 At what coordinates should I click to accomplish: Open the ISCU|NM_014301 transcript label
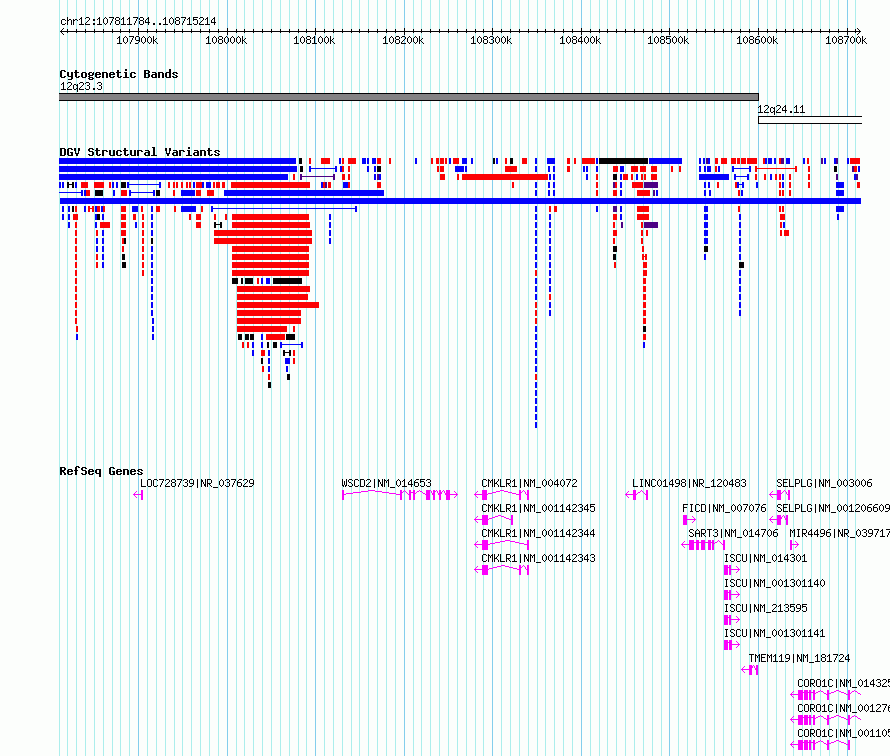pyautogui.click(x=766, y=558)
